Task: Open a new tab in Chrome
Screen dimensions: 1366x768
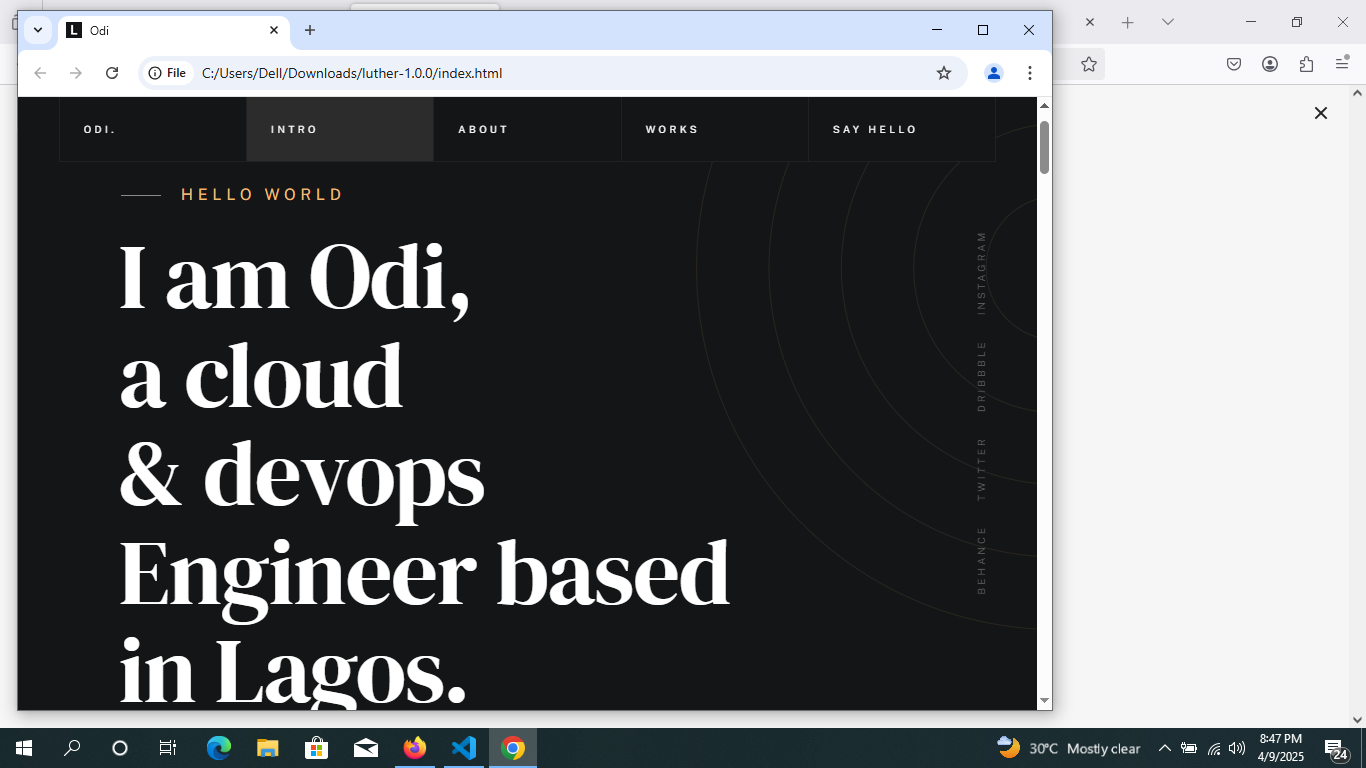Action: [x=310, y=30]
